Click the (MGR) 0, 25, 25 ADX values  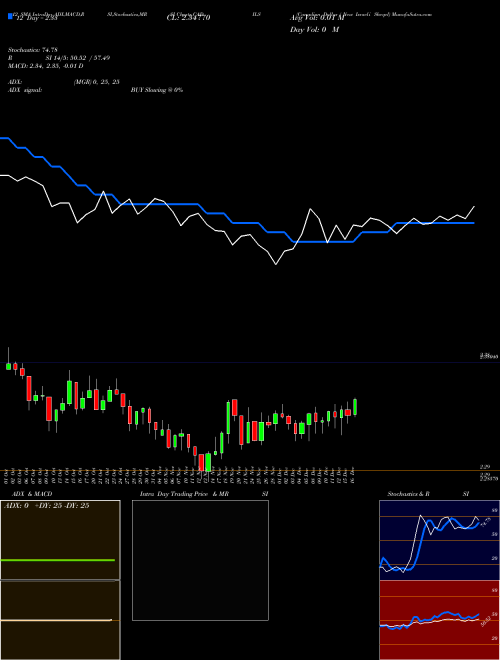click(96, 82)
